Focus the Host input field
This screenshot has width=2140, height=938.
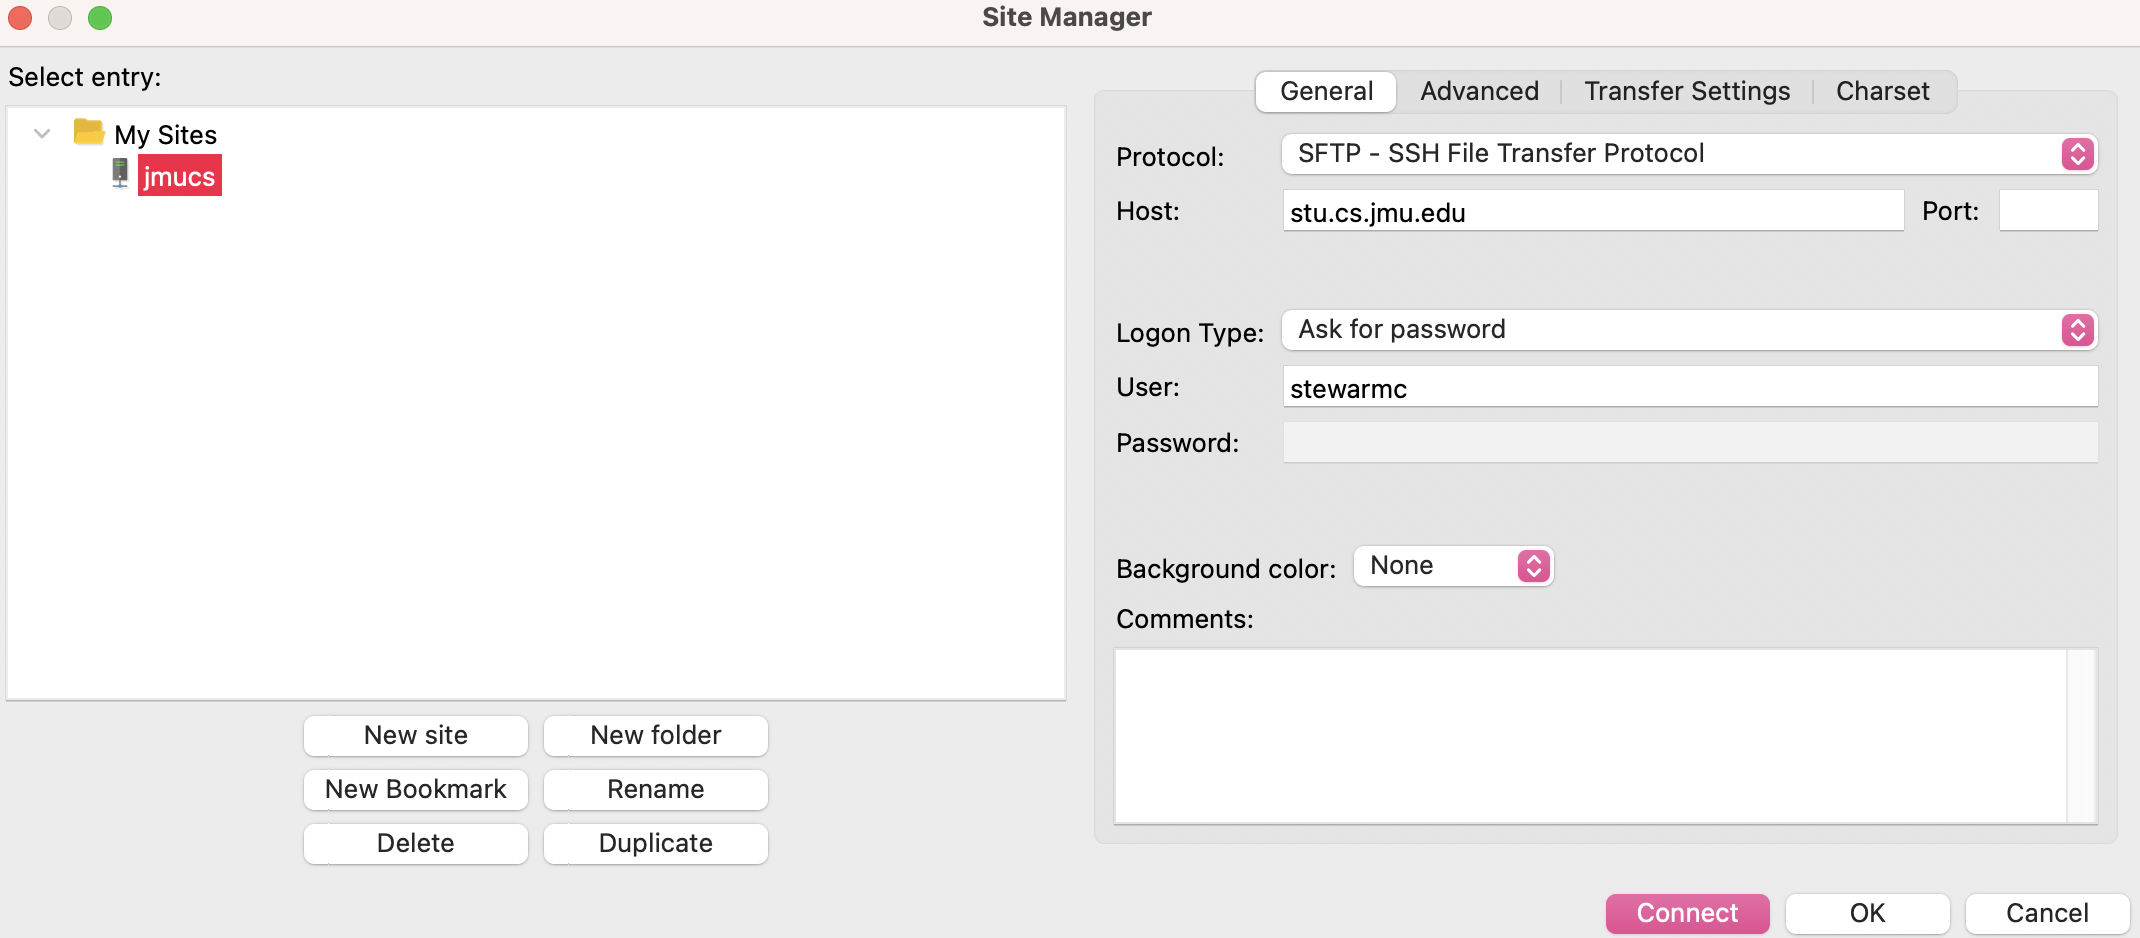[x=1592, y=211]
